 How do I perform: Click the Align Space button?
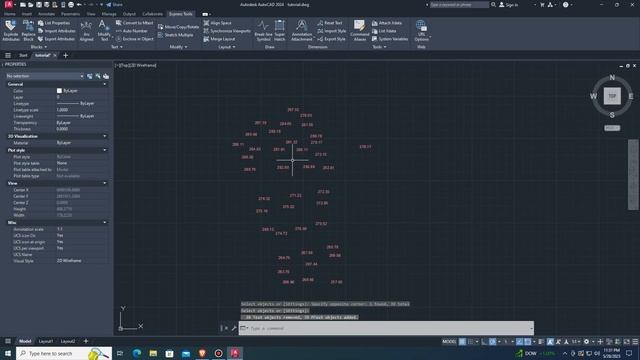(x=218, y=23)
